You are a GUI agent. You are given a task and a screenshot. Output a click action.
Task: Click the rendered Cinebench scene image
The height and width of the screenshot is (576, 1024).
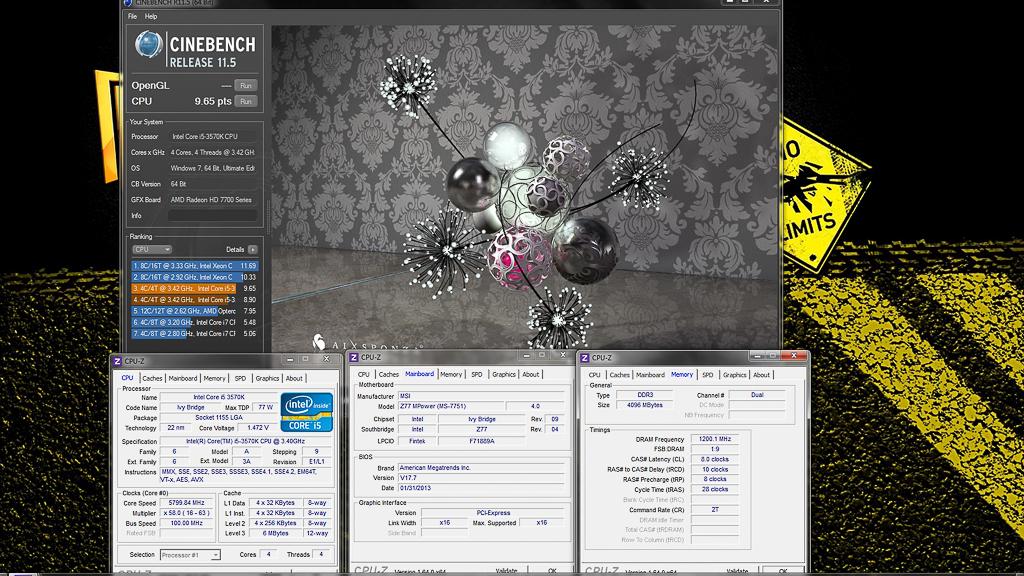[525, 187]
